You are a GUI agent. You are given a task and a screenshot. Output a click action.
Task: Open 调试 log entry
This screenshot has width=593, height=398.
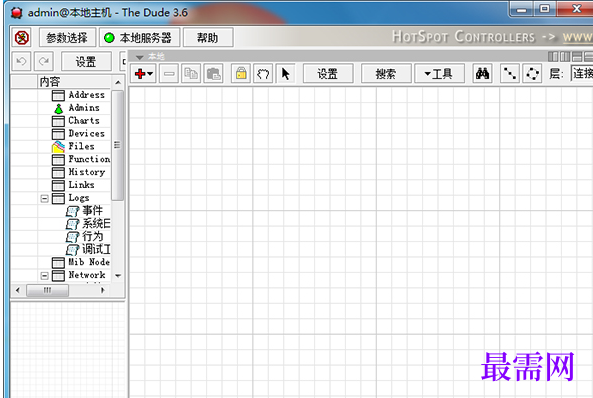pyautogui.click(x=96, y=249)
